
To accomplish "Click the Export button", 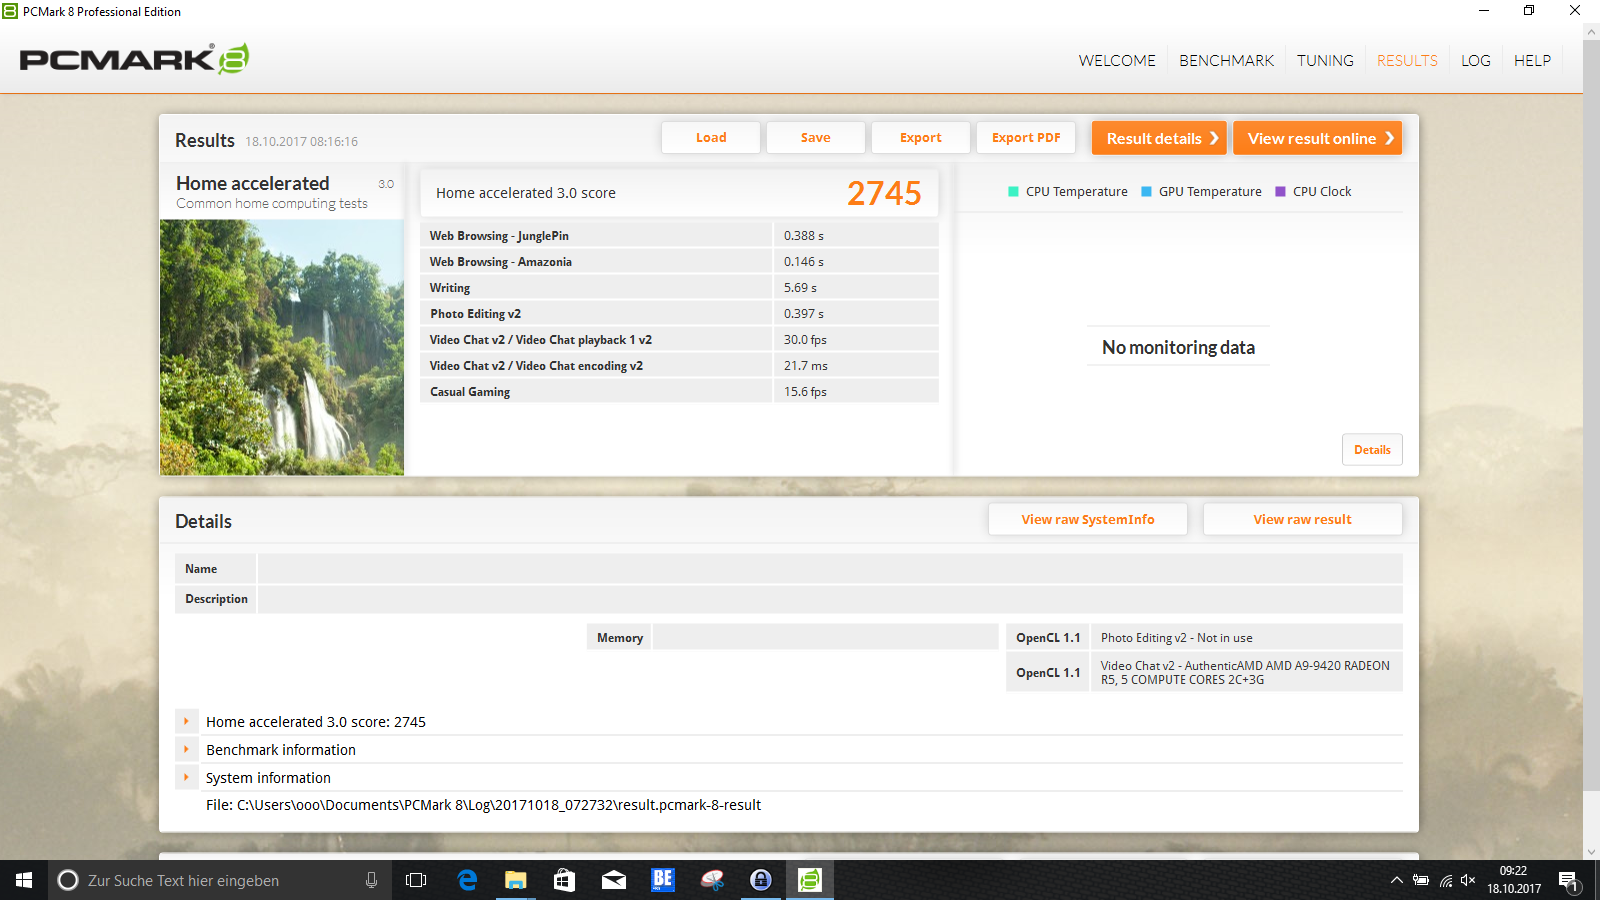I will tap(921, 138).
